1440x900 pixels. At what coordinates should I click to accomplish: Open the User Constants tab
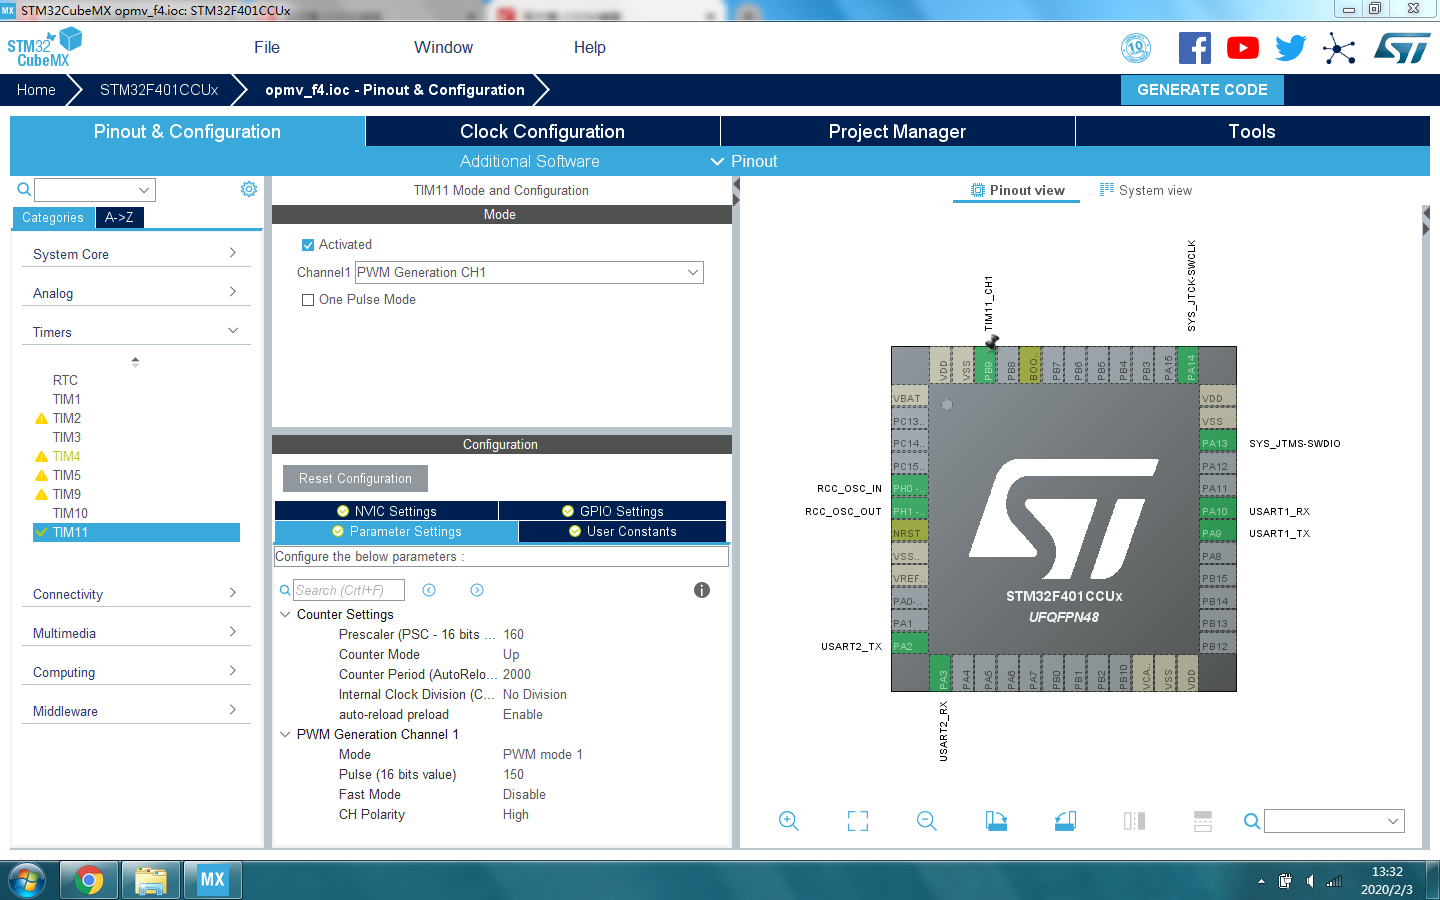click(622, 531)
